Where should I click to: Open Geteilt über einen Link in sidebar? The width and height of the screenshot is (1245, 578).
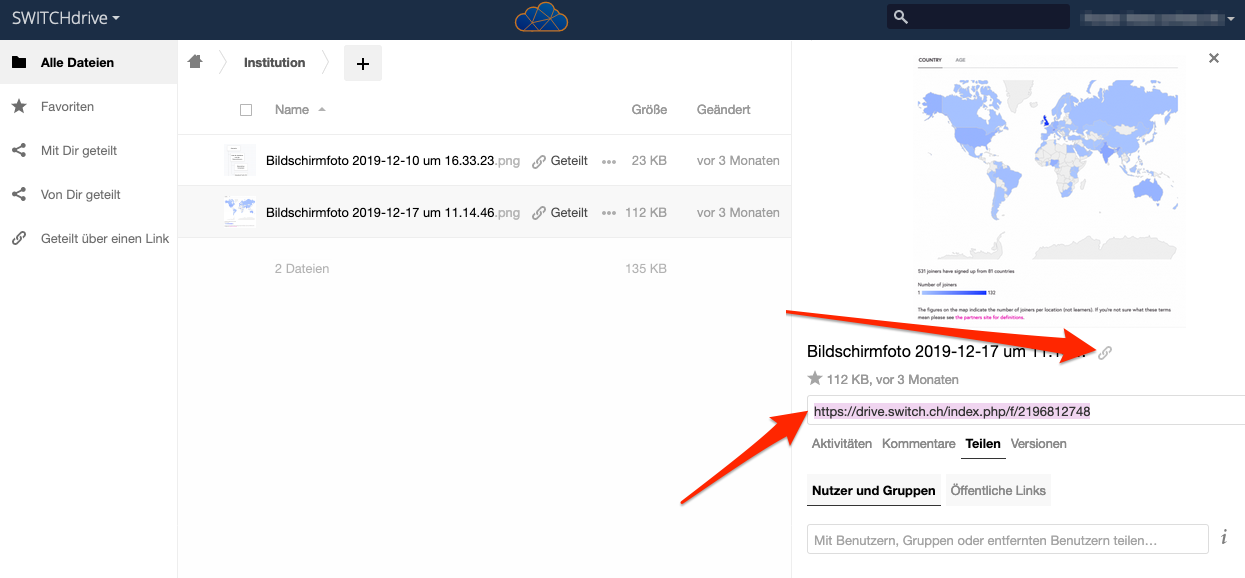pyautogui.click(x=104, y=239)
